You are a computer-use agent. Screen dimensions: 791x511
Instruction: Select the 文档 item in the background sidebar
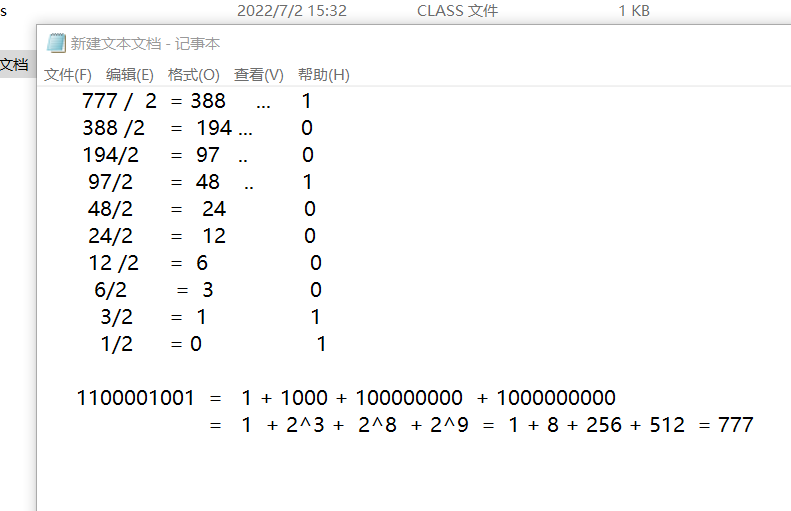18,65
